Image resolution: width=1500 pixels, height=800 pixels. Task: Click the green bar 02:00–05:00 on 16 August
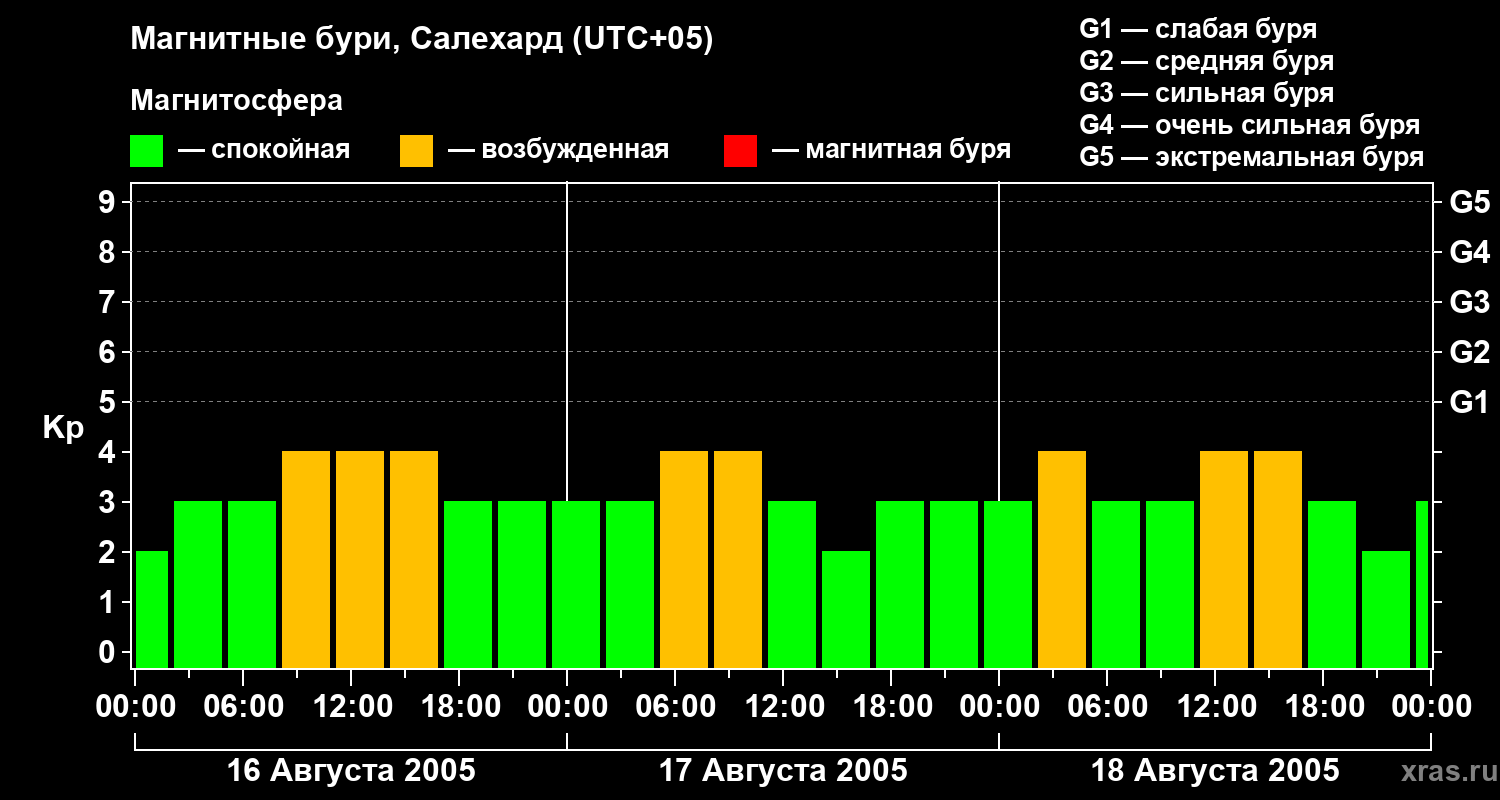(198, 584)
